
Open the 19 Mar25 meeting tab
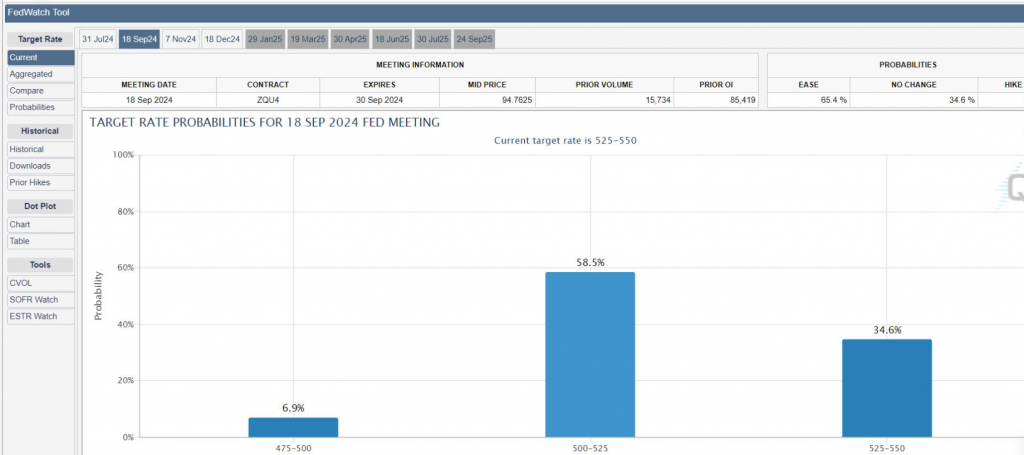(x=307, y=39)
